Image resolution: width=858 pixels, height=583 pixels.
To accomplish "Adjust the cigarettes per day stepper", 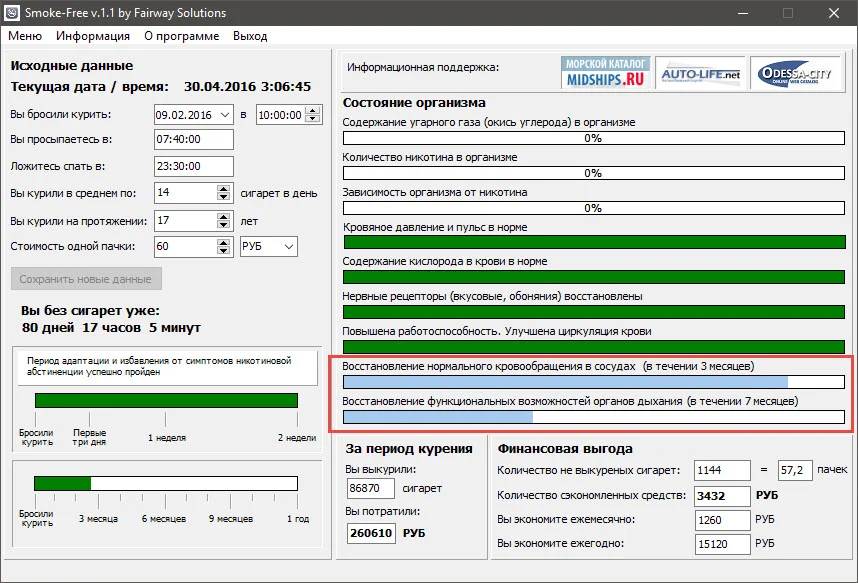I will (223, 193).
